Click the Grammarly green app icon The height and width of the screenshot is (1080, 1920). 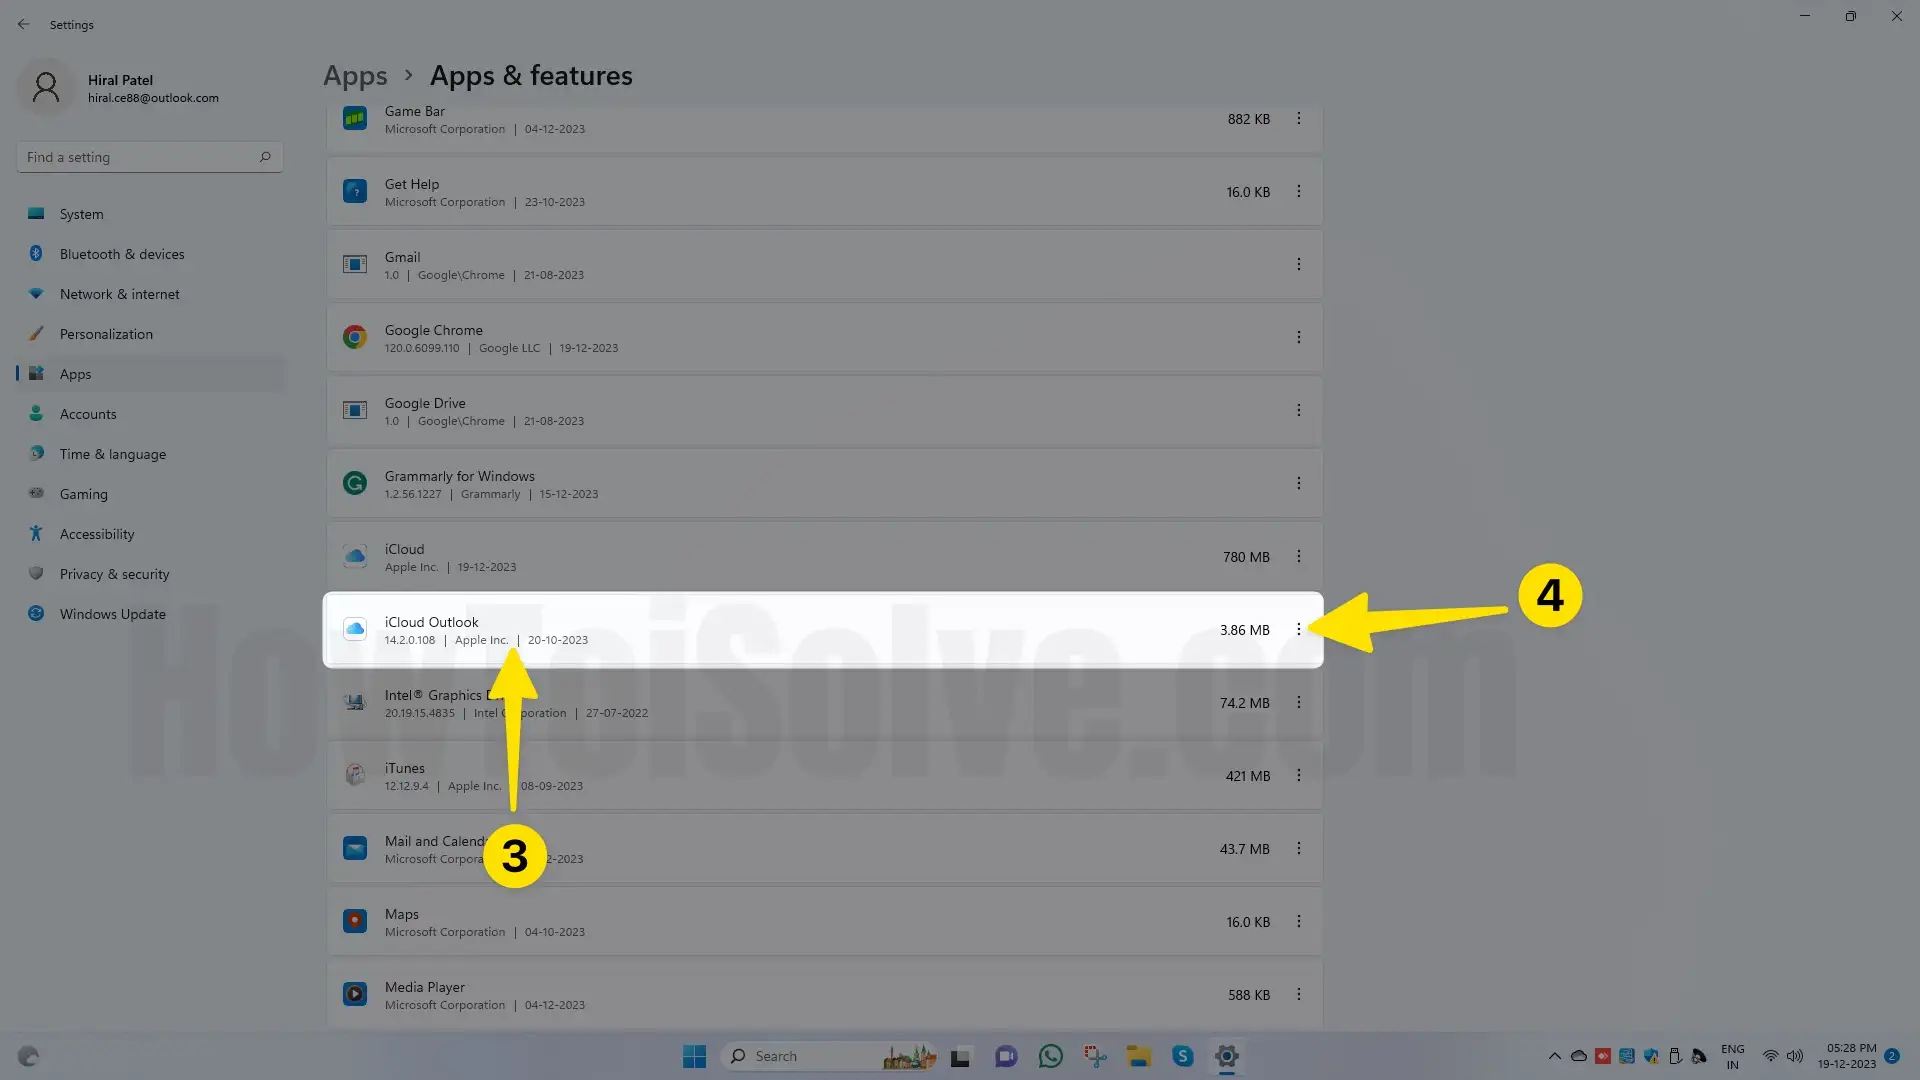[354, 483]
